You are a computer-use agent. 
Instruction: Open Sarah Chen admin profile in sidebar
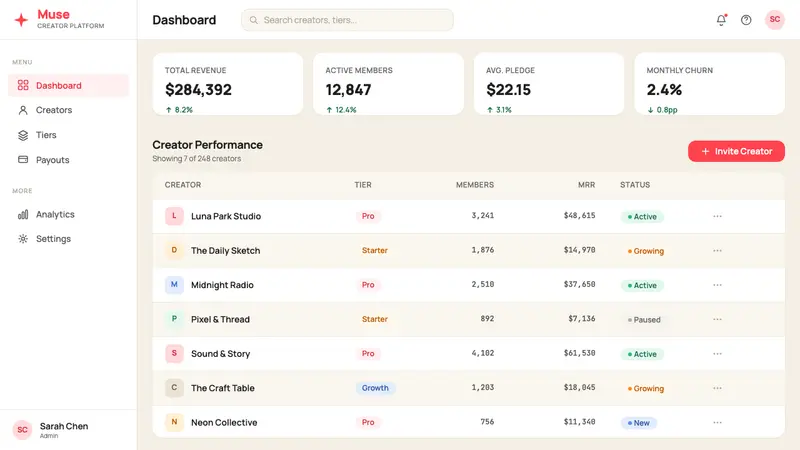pyautogui.click(x=68, y=430)
